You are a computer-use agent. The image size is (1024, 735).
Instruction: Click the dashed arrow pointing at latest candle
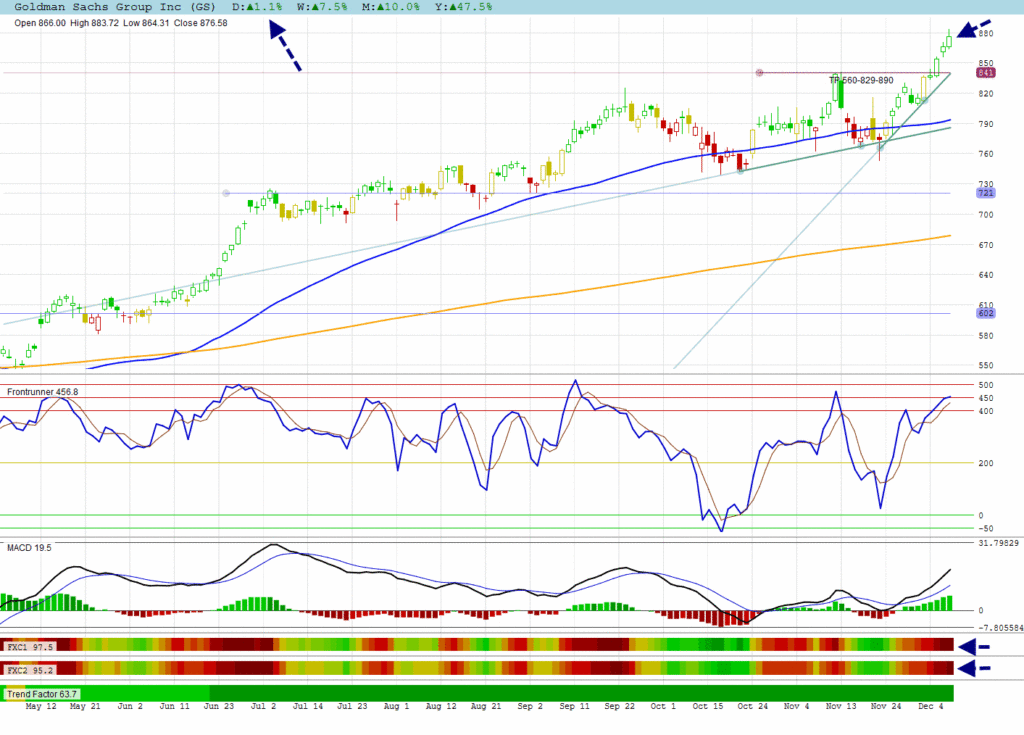pos(973,28)
